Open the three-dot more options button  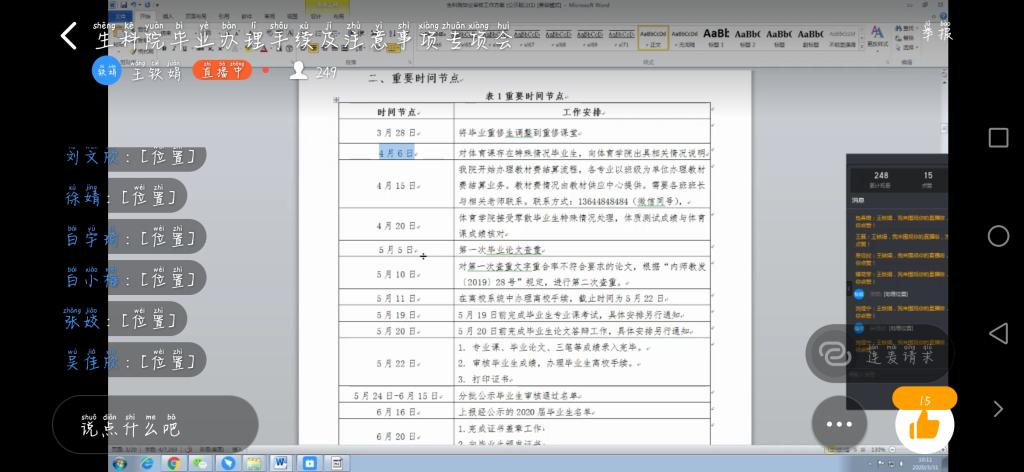839,424
